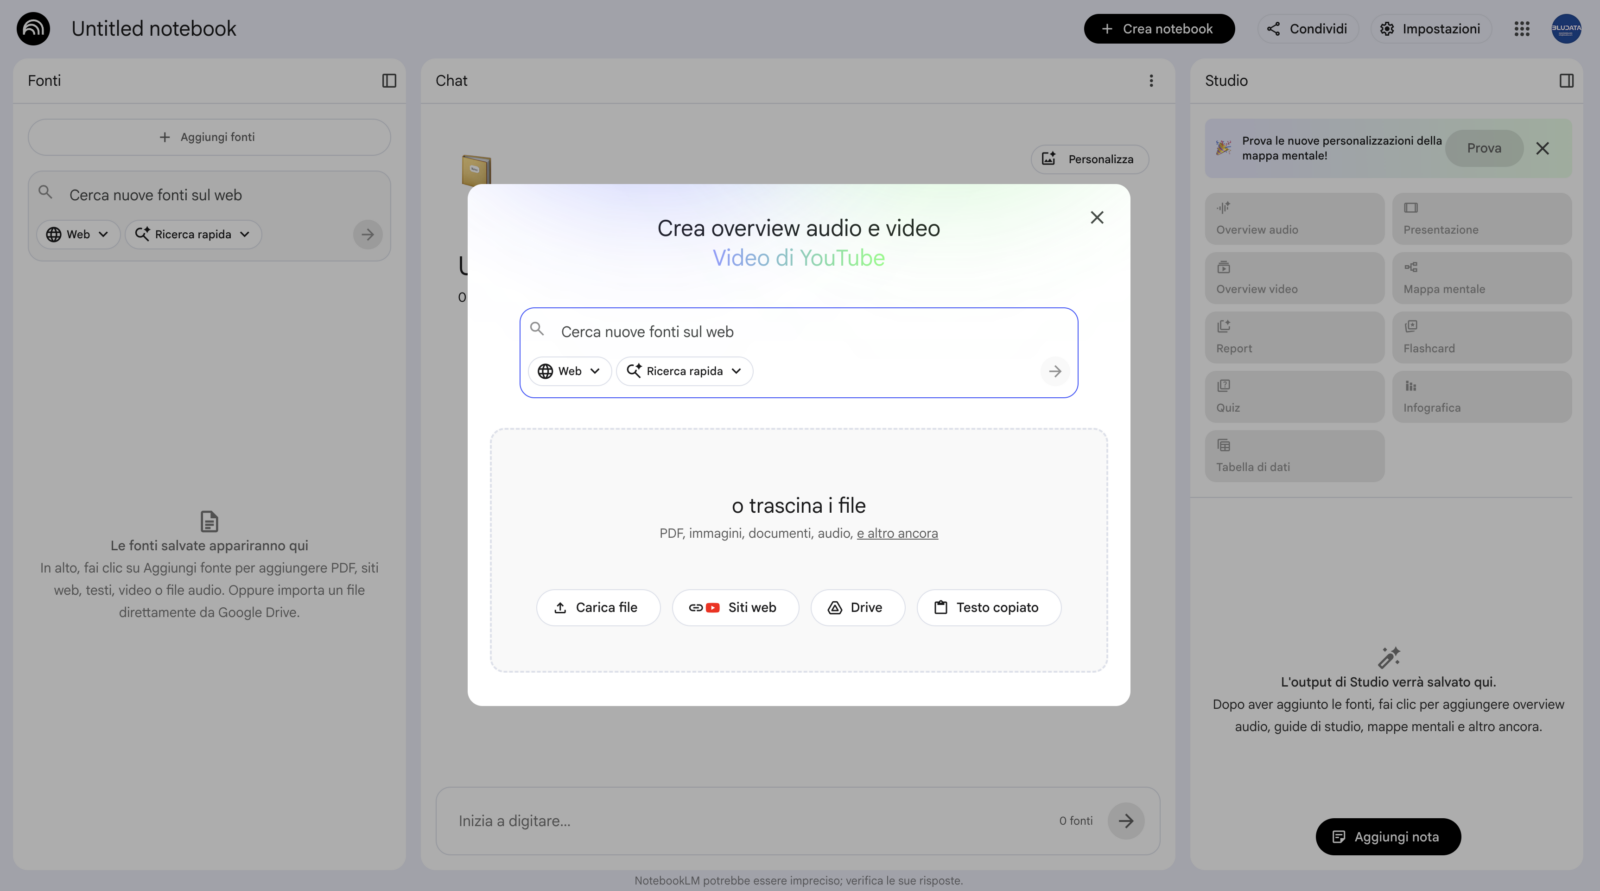
Task: Click 'o trascina i file' drop zone text
Action: pos(799,506)
